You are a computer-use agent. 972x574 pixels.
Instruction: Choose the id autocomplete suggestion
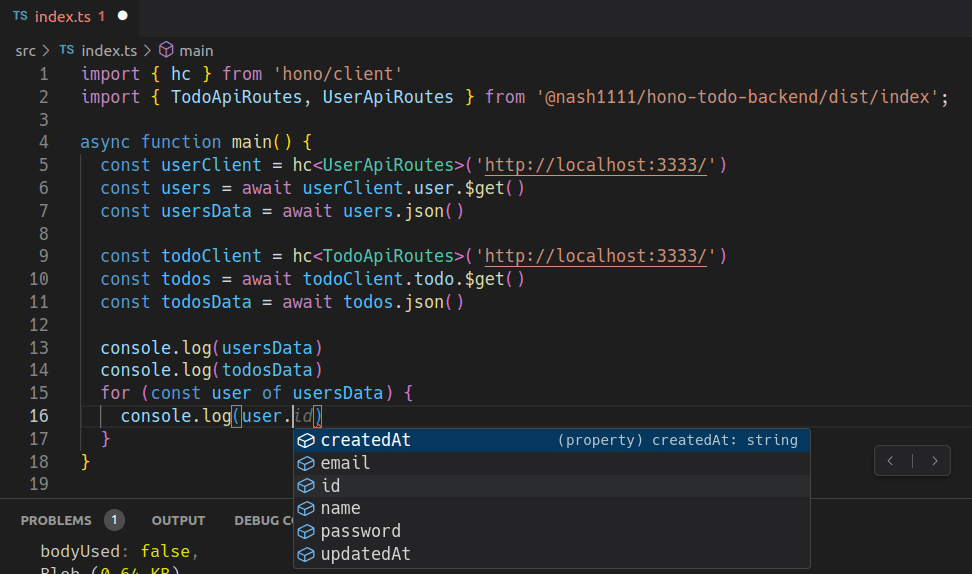[331, 486]
